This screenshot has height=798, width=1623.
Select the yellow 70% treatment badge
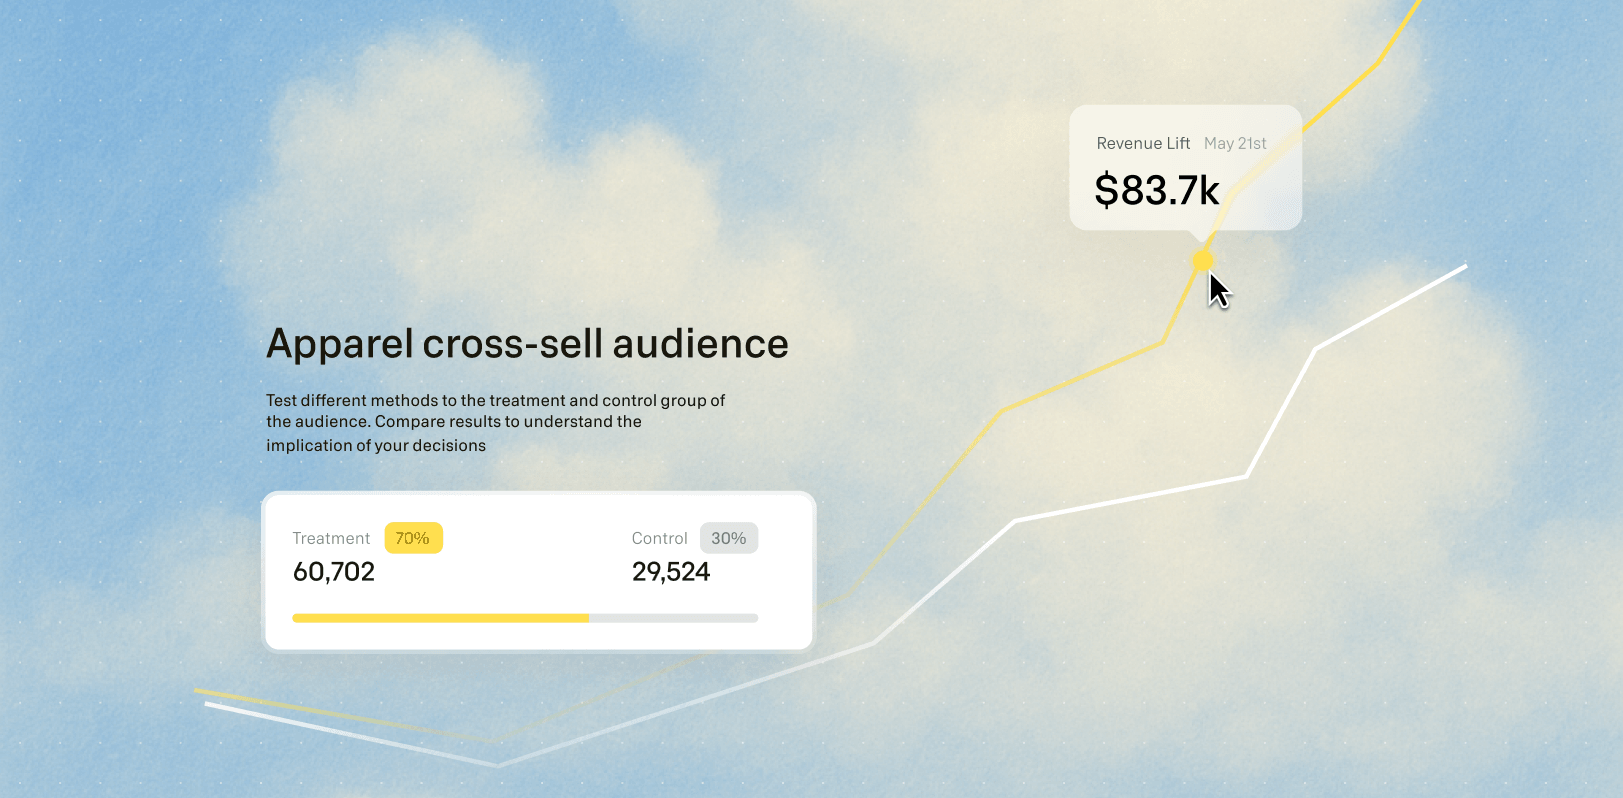tap(413, 538)
